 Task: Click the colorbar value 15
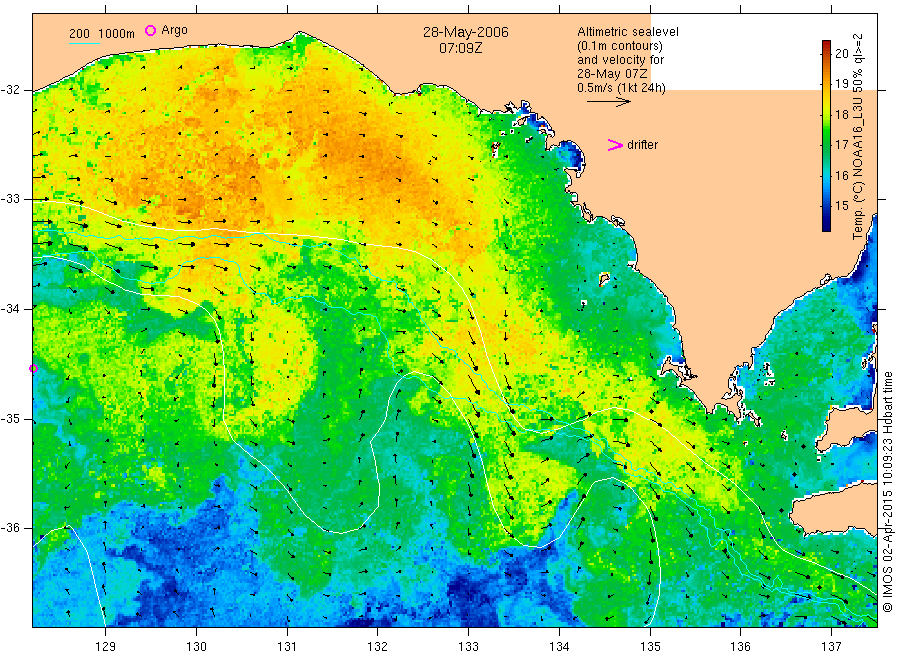tap(841, 205)
